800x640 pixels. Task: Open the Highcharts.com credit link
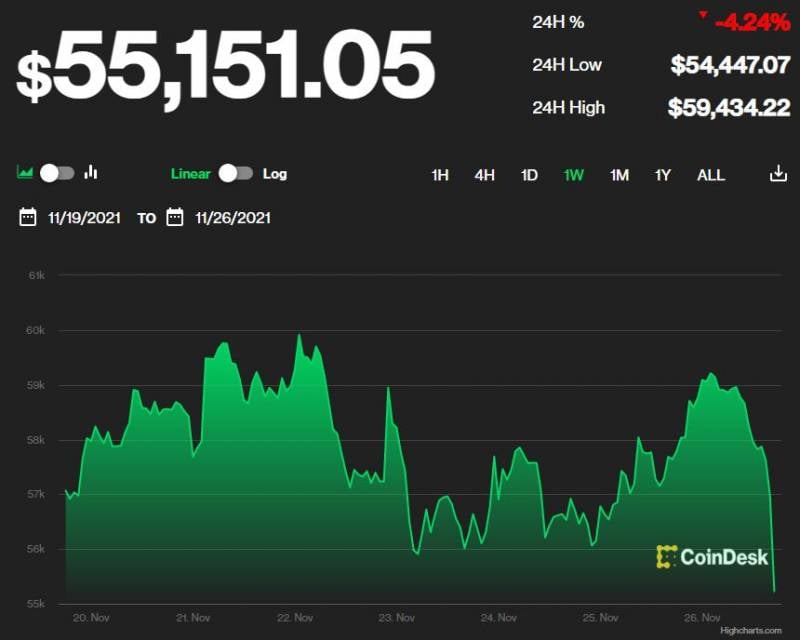tap(751, 631)
